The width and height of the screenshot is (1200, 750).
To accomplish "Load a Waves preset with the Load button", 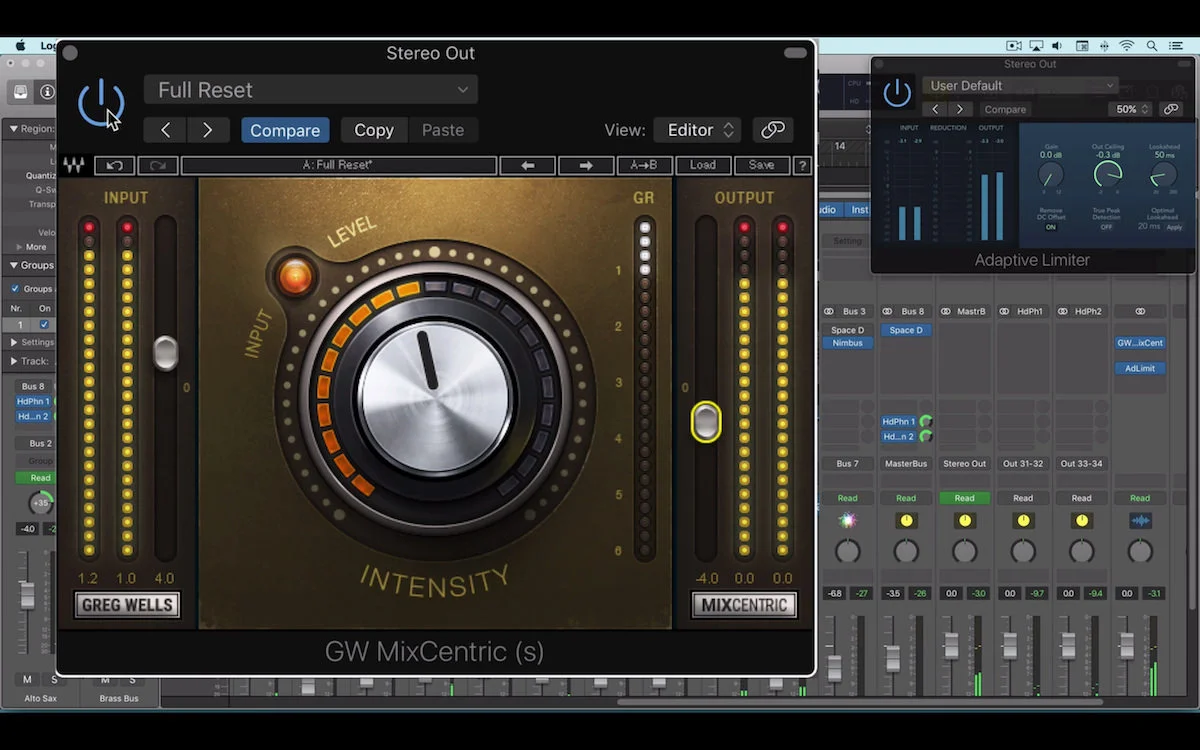I will point(703,165).
